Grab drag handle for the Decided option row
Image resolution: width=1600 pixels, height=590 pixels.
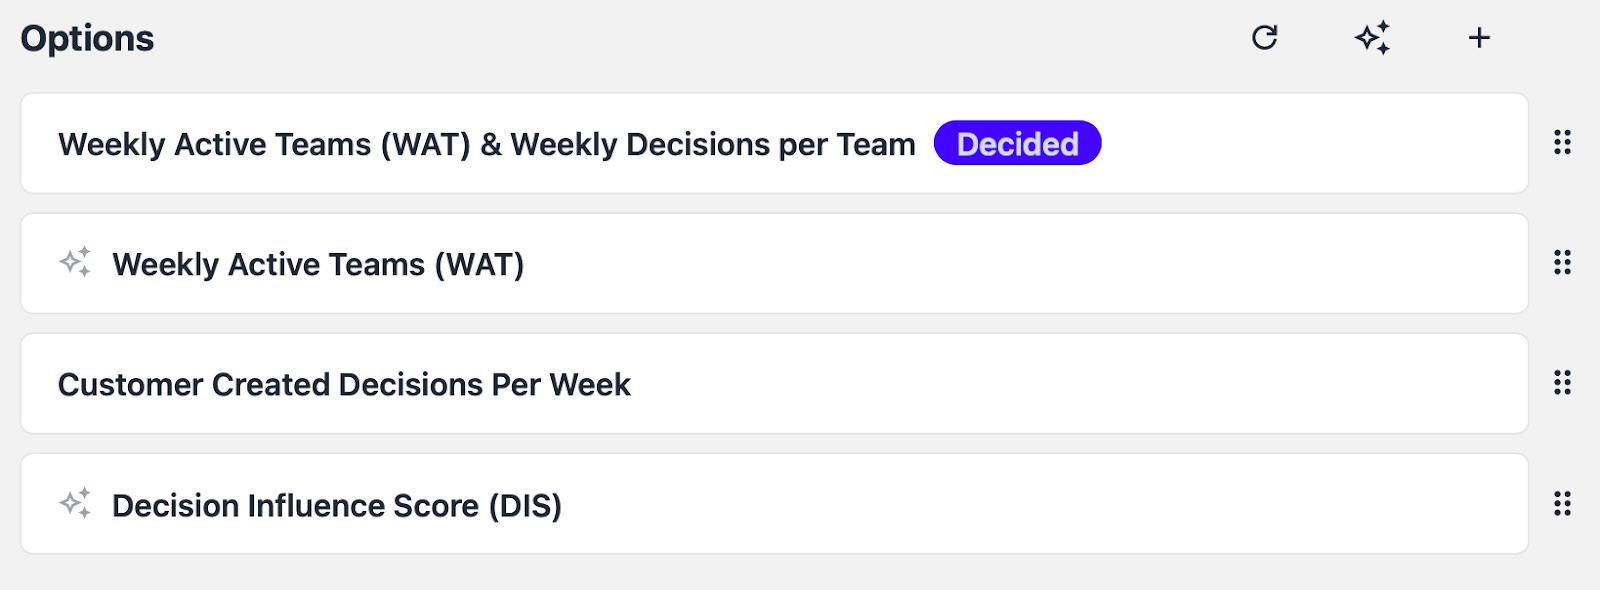1562,143
